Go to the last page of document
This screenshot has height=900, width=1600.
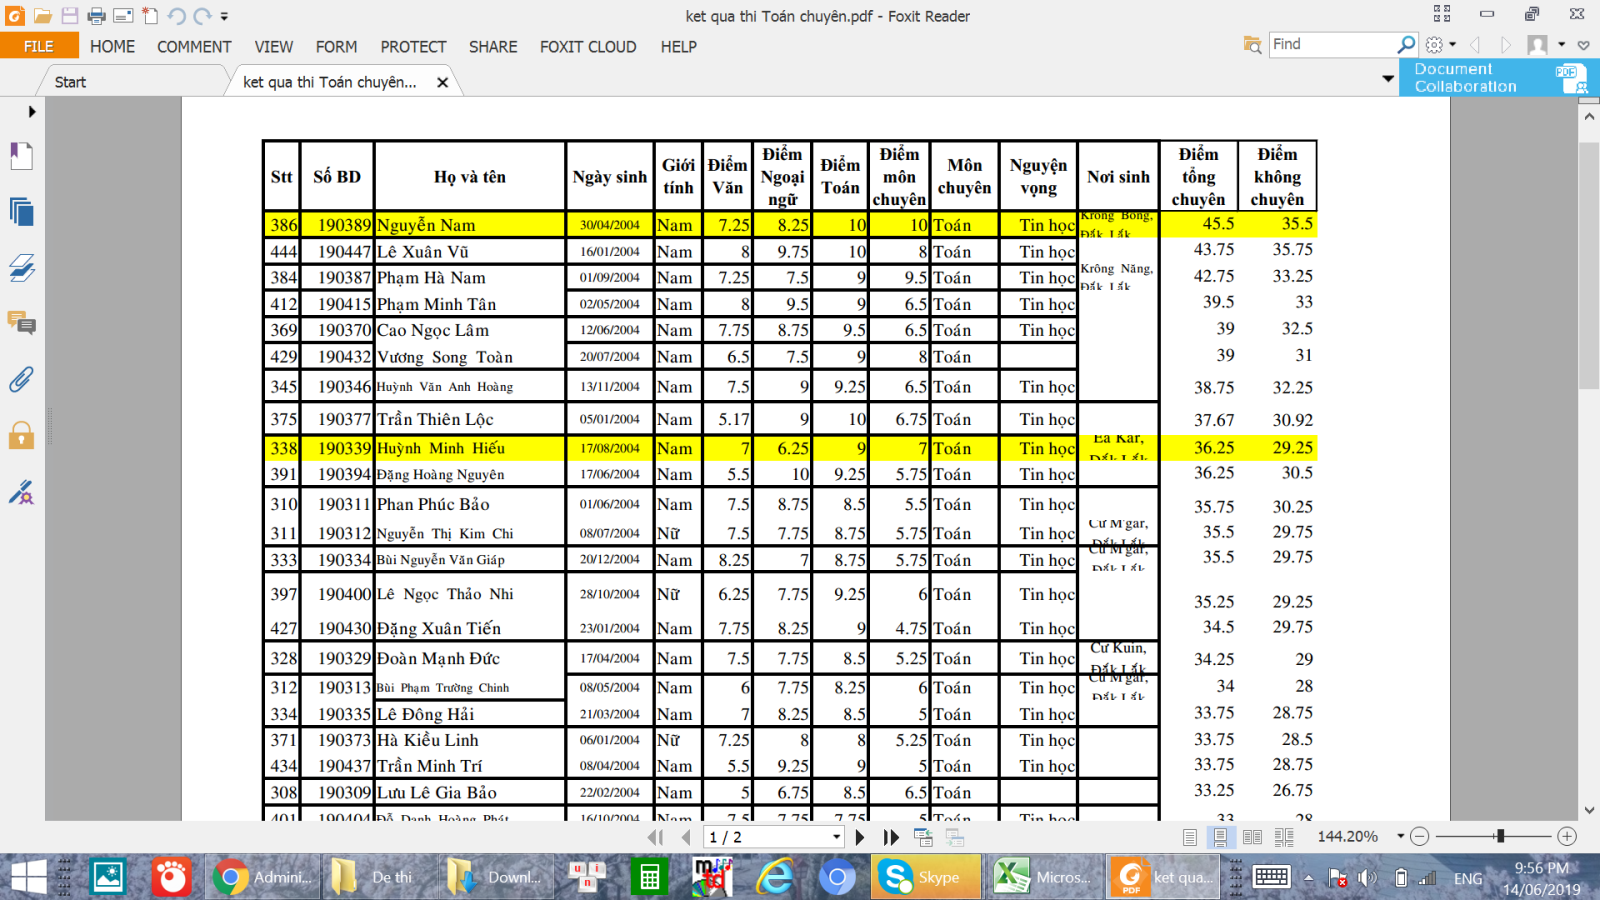click(x=890, y=837)
